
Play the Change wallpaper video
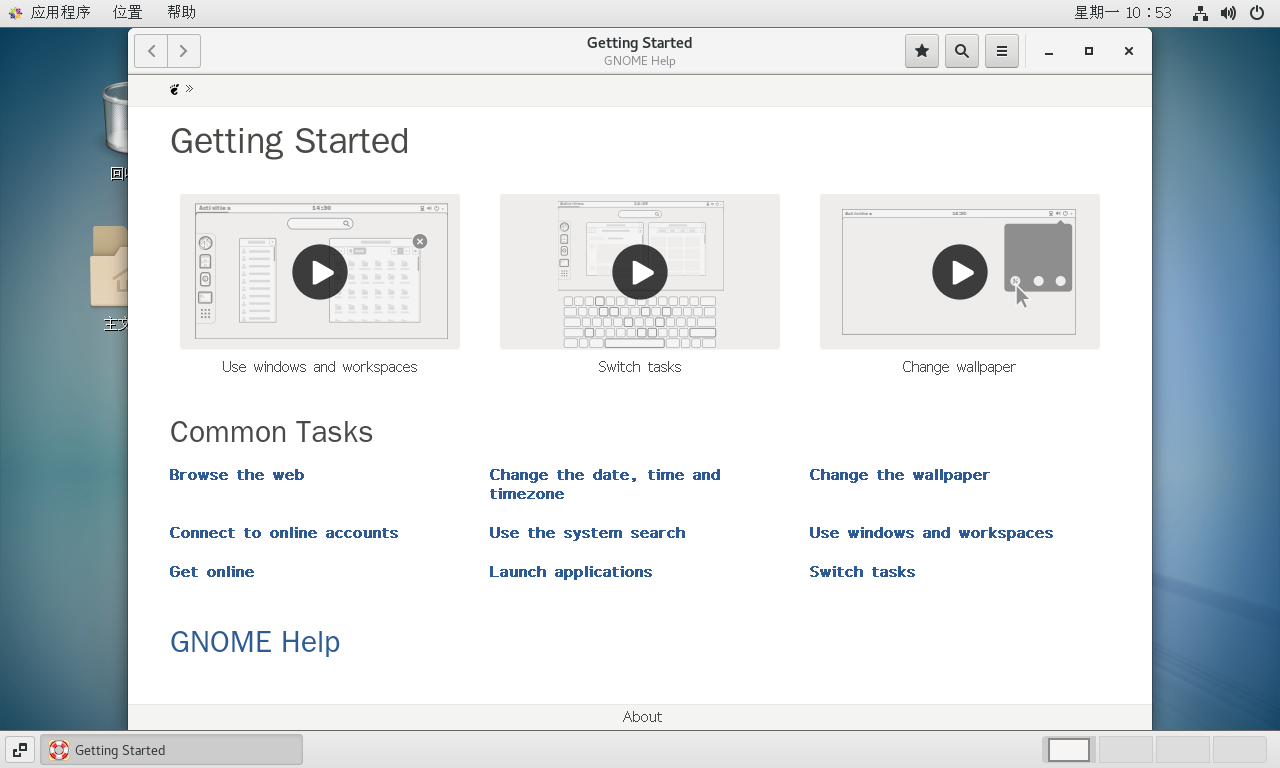click(x=960, y=272)
